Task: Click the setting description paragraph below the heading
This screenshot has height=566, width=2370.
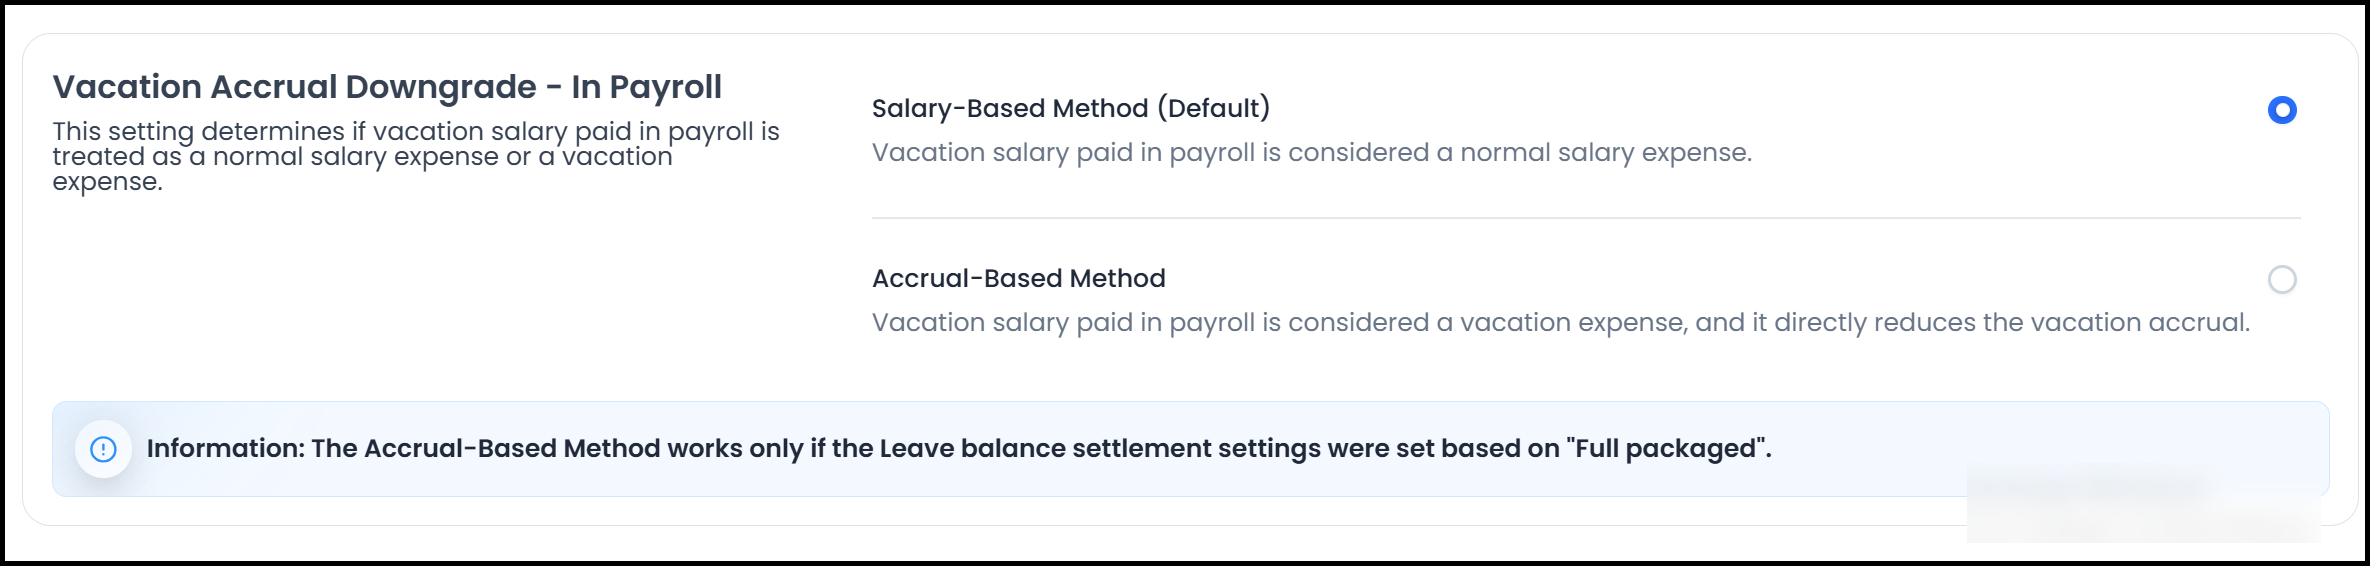Action: (x=415, y=156)
